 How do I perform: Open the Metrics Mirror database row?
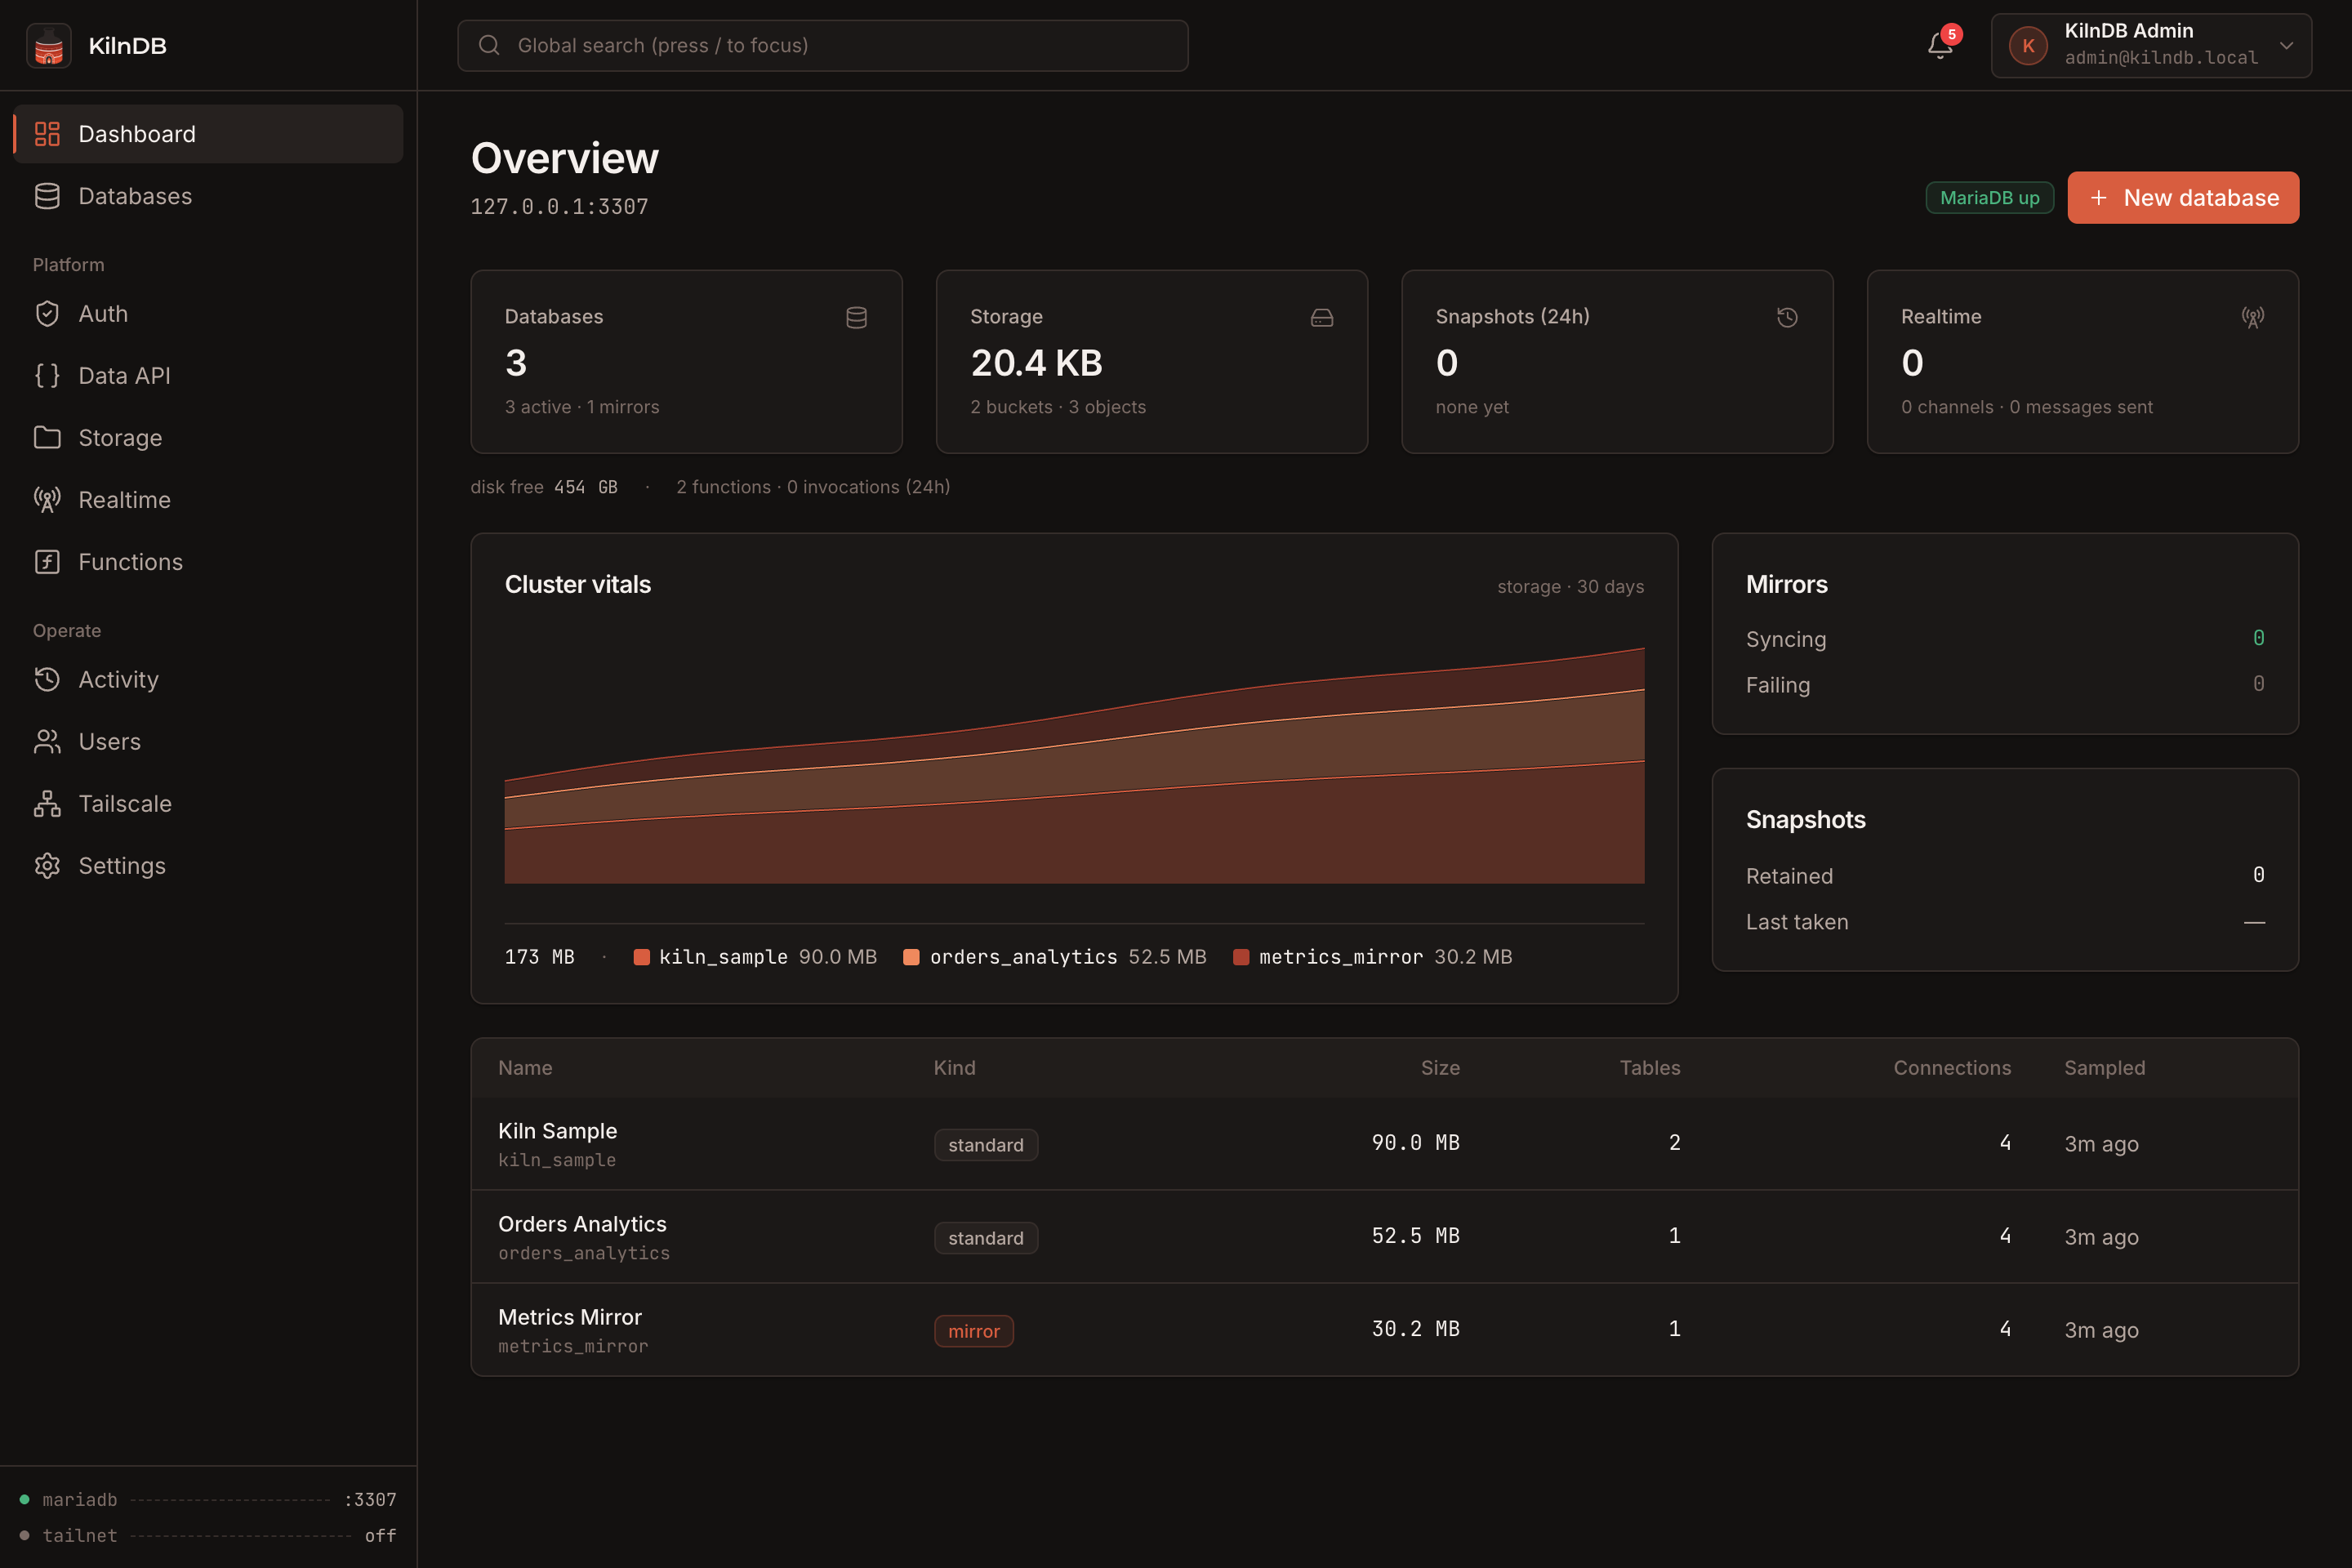[x=1384, y=1330]
